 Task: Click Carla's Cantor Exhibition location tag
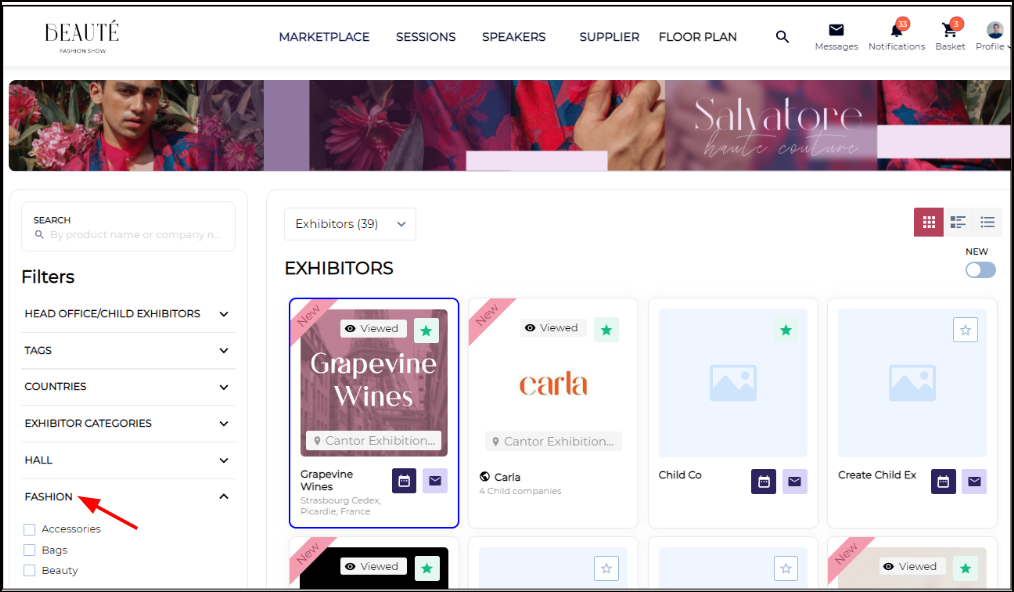pos(554,441)
